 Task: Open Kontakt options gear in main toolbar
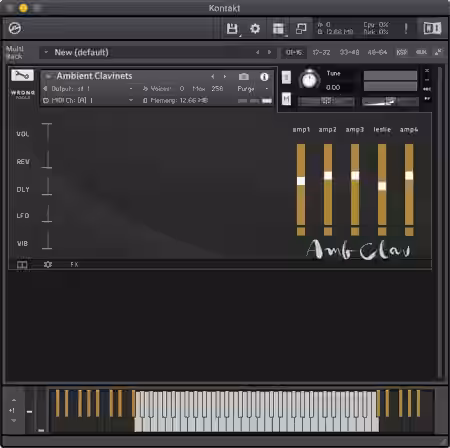pyautogui.click(x=255, y=29)
